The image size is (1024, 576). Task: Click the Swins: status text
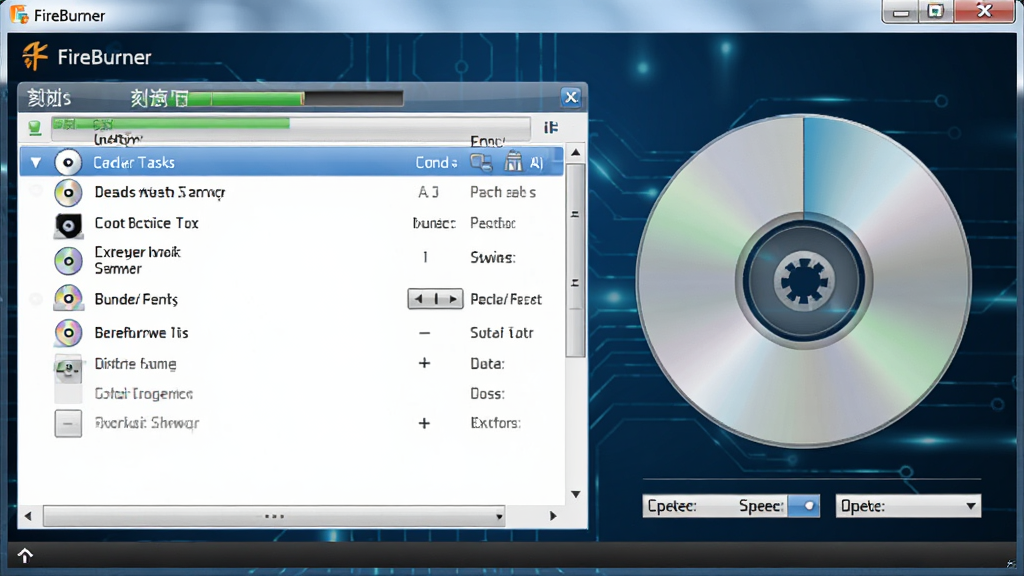coord(493,258)
